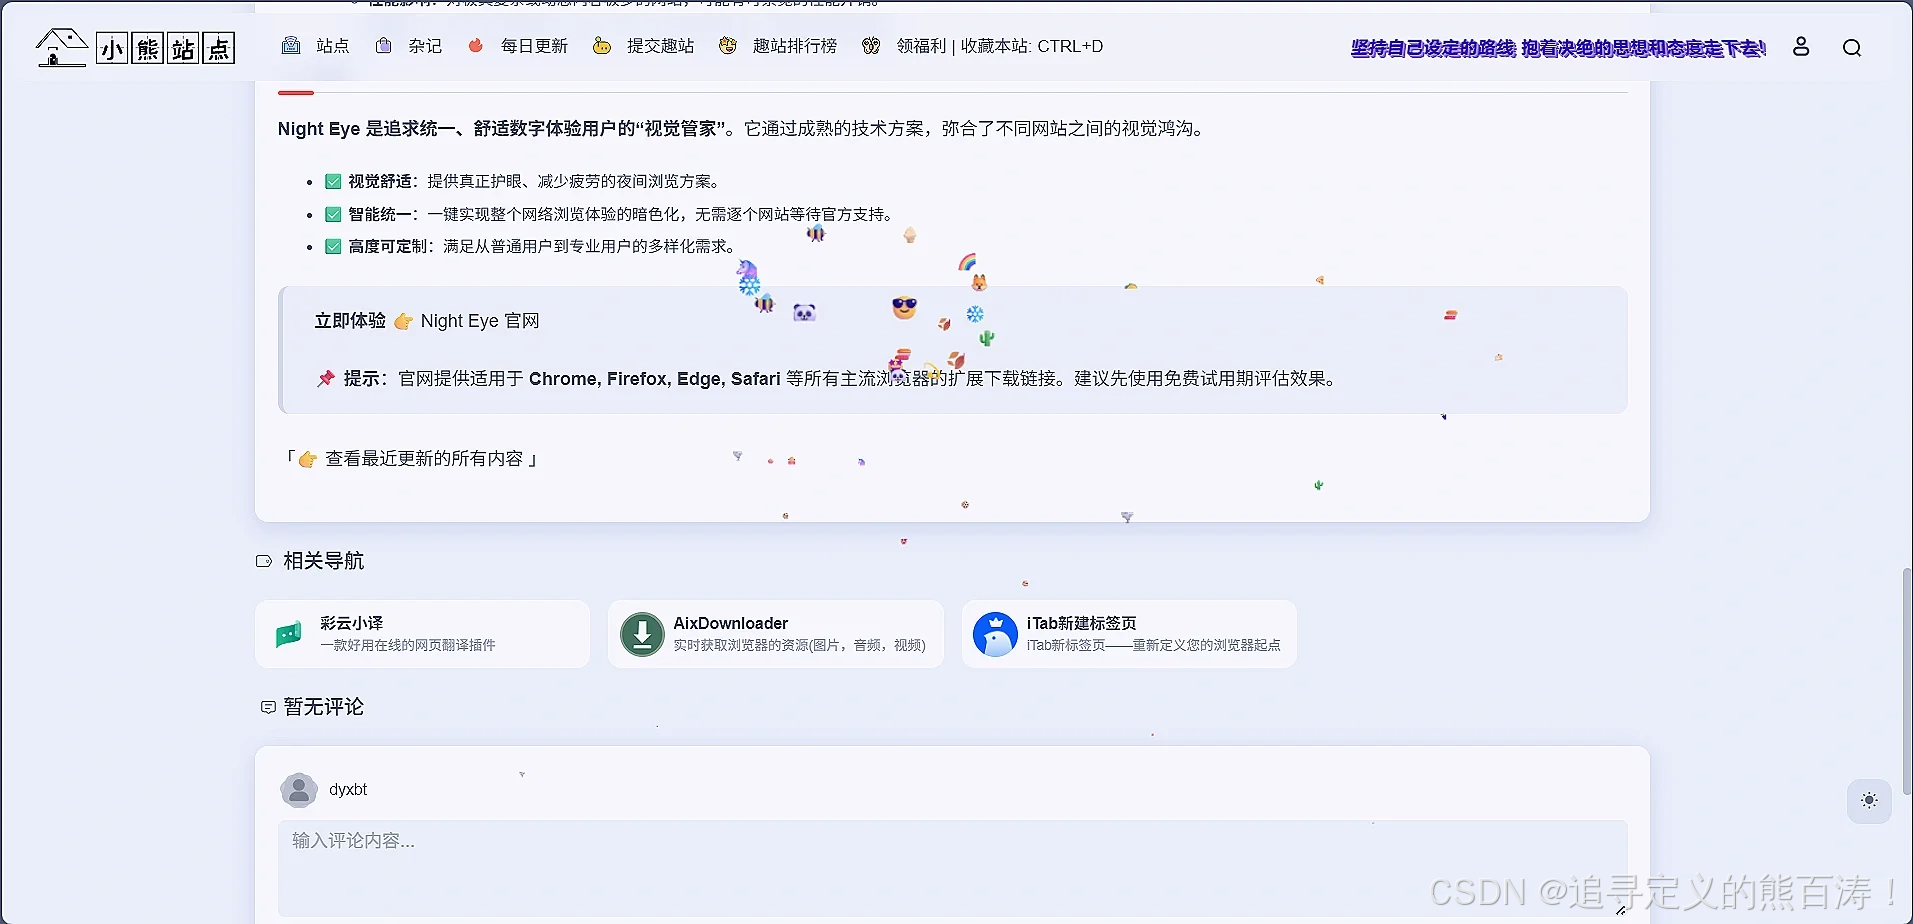Click the 小熊站点 site logo
The image size is (1913, 924).
(135, 47)
